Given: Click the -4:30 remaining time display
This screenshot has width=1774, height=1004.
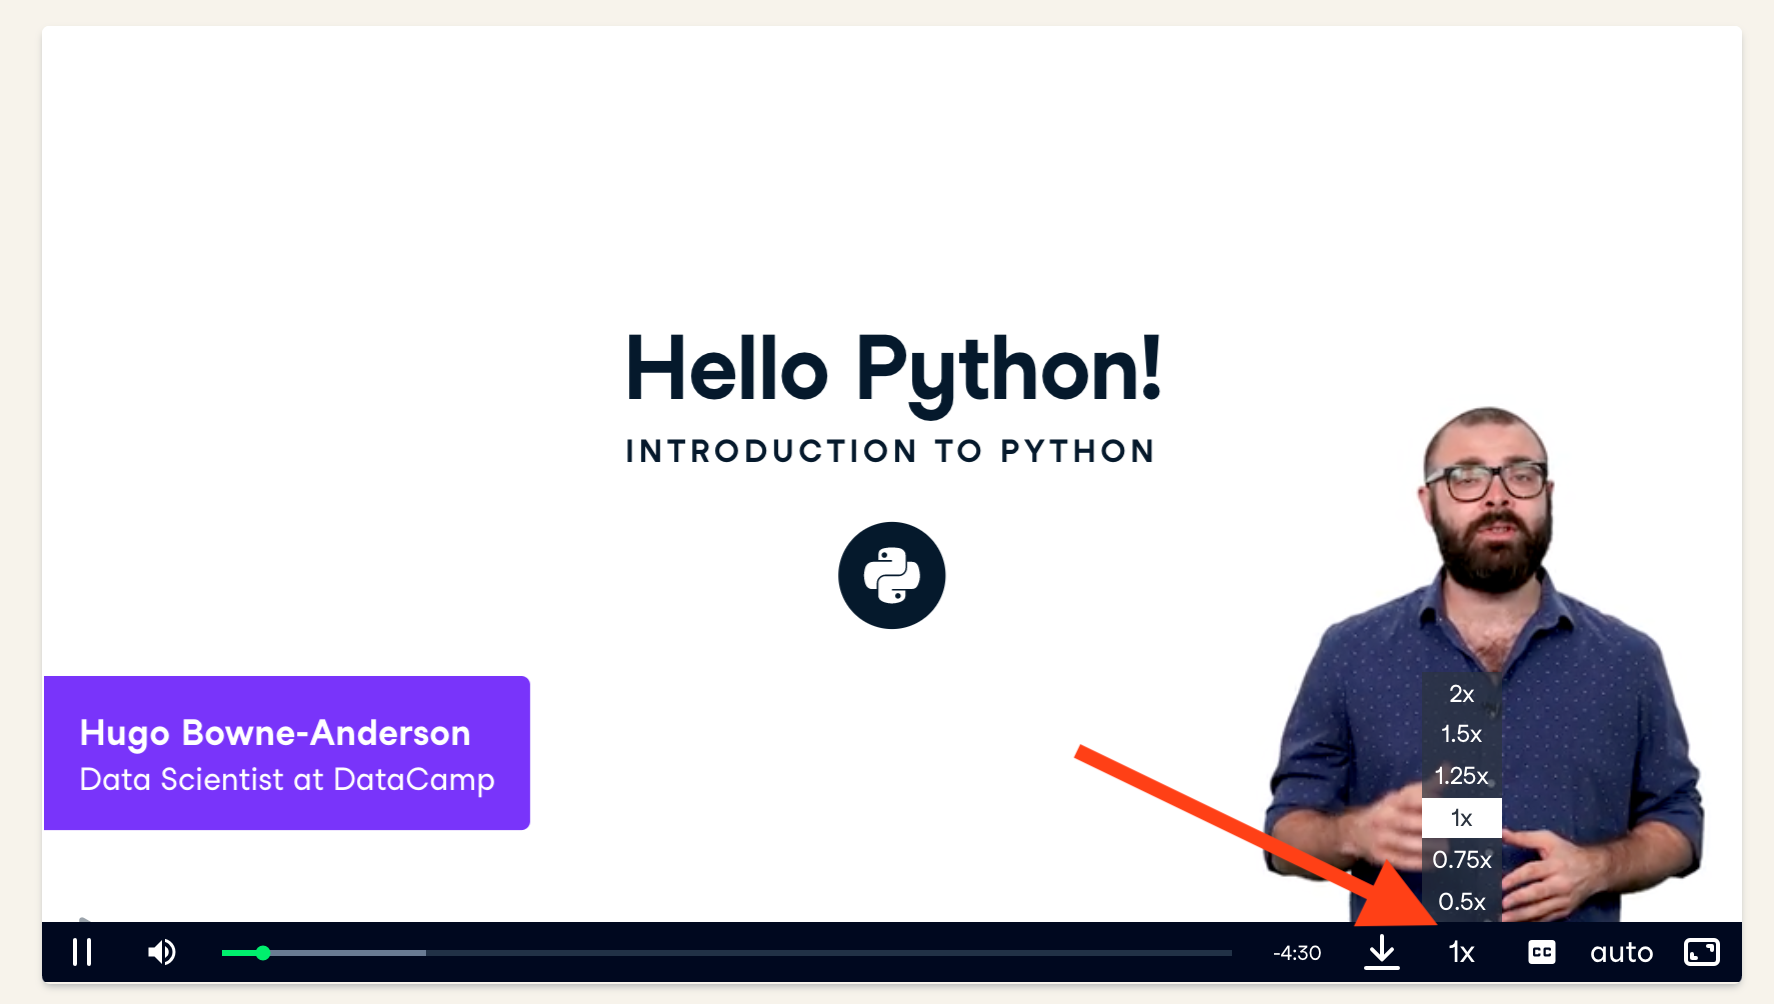Looking at the screenshot, I should (1297, 953).
